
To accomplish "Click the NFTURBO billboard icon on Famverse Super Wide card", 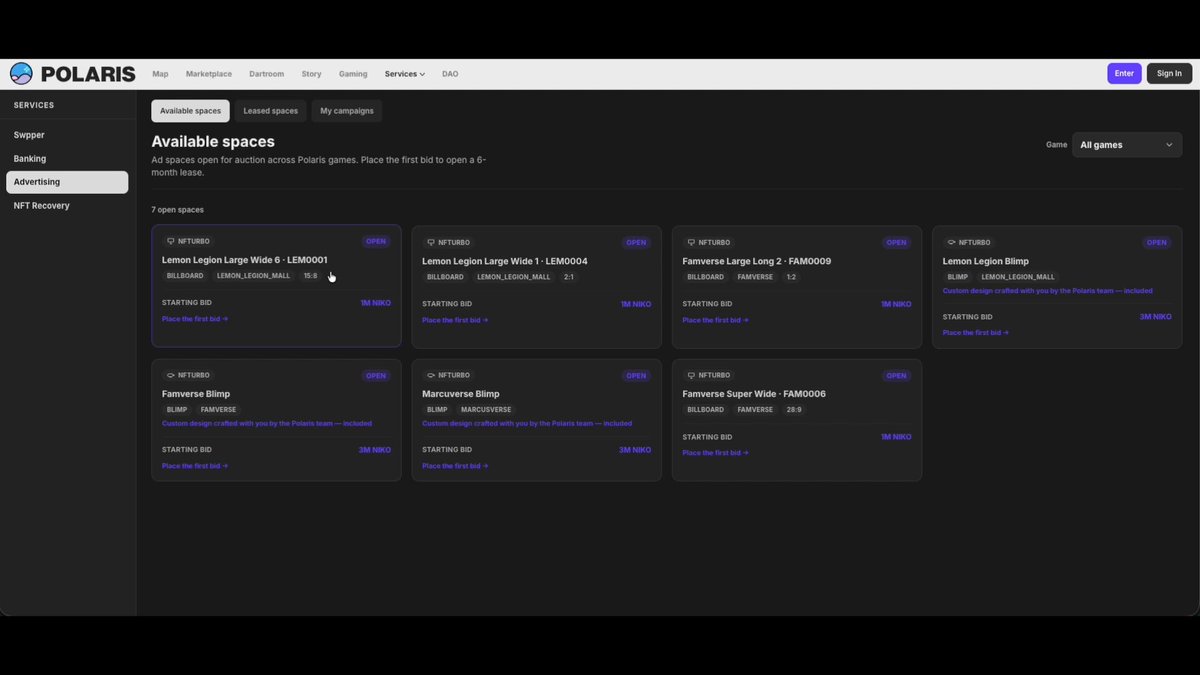I will [x=691, y=375].
